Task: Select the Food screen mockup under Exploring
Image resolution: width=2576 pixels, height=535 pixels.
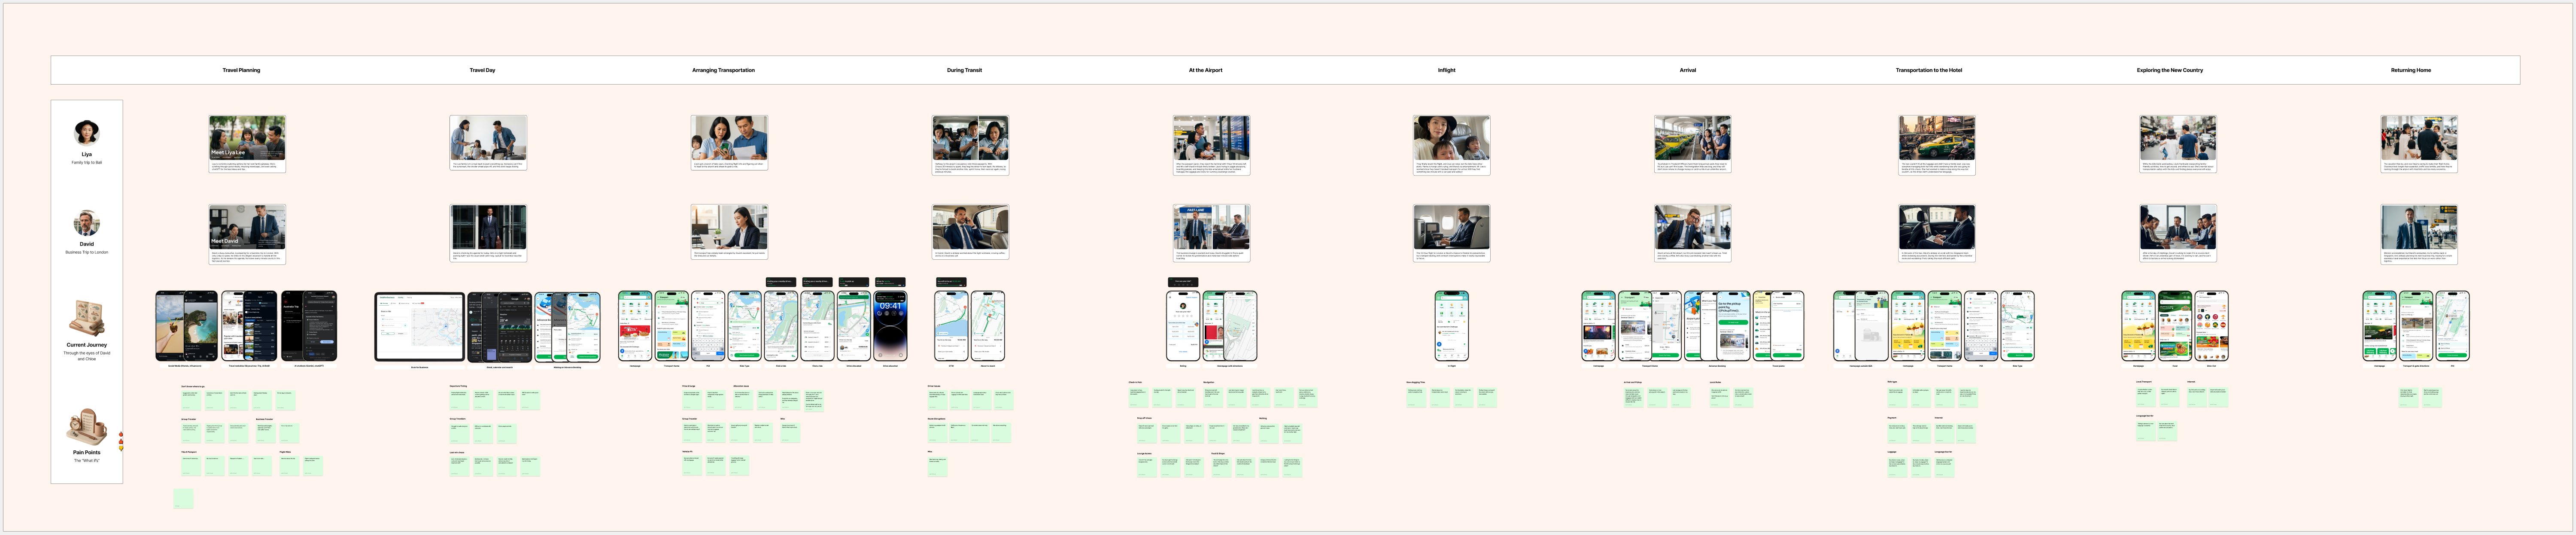Action: [2175, 326]
